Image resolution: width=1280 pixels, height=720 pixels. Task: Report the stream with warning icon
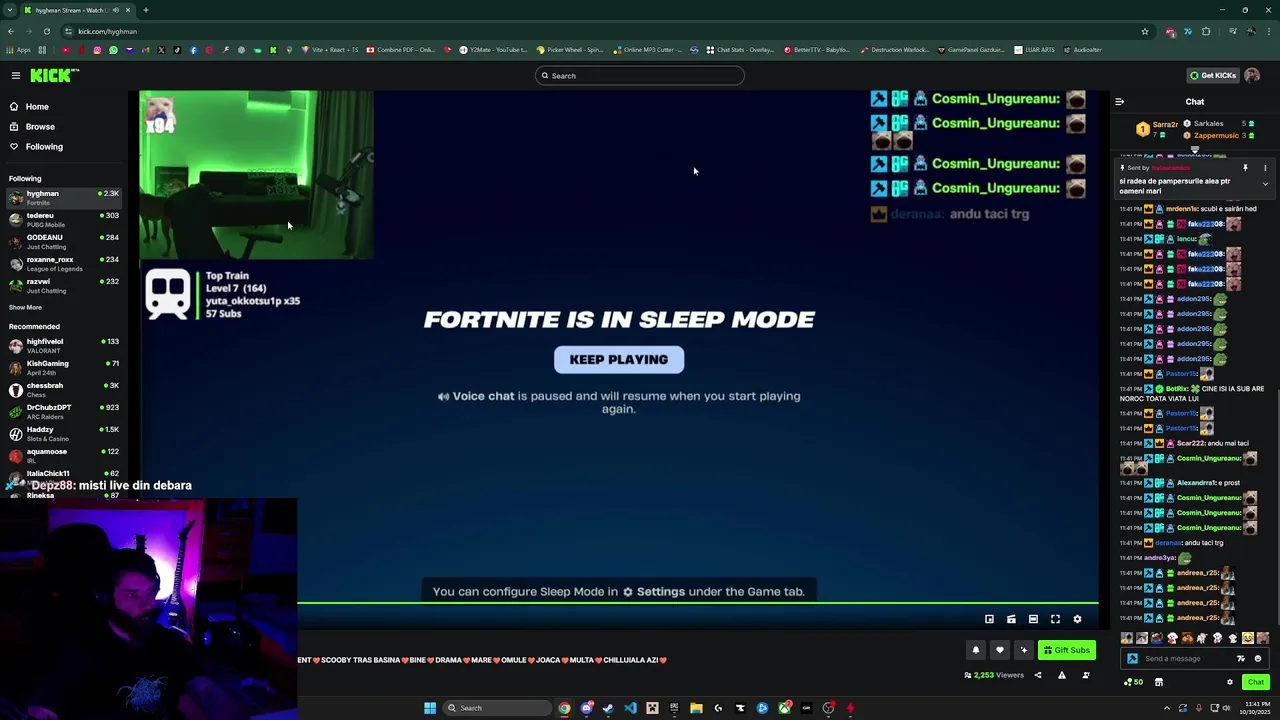pos(1061,675)
